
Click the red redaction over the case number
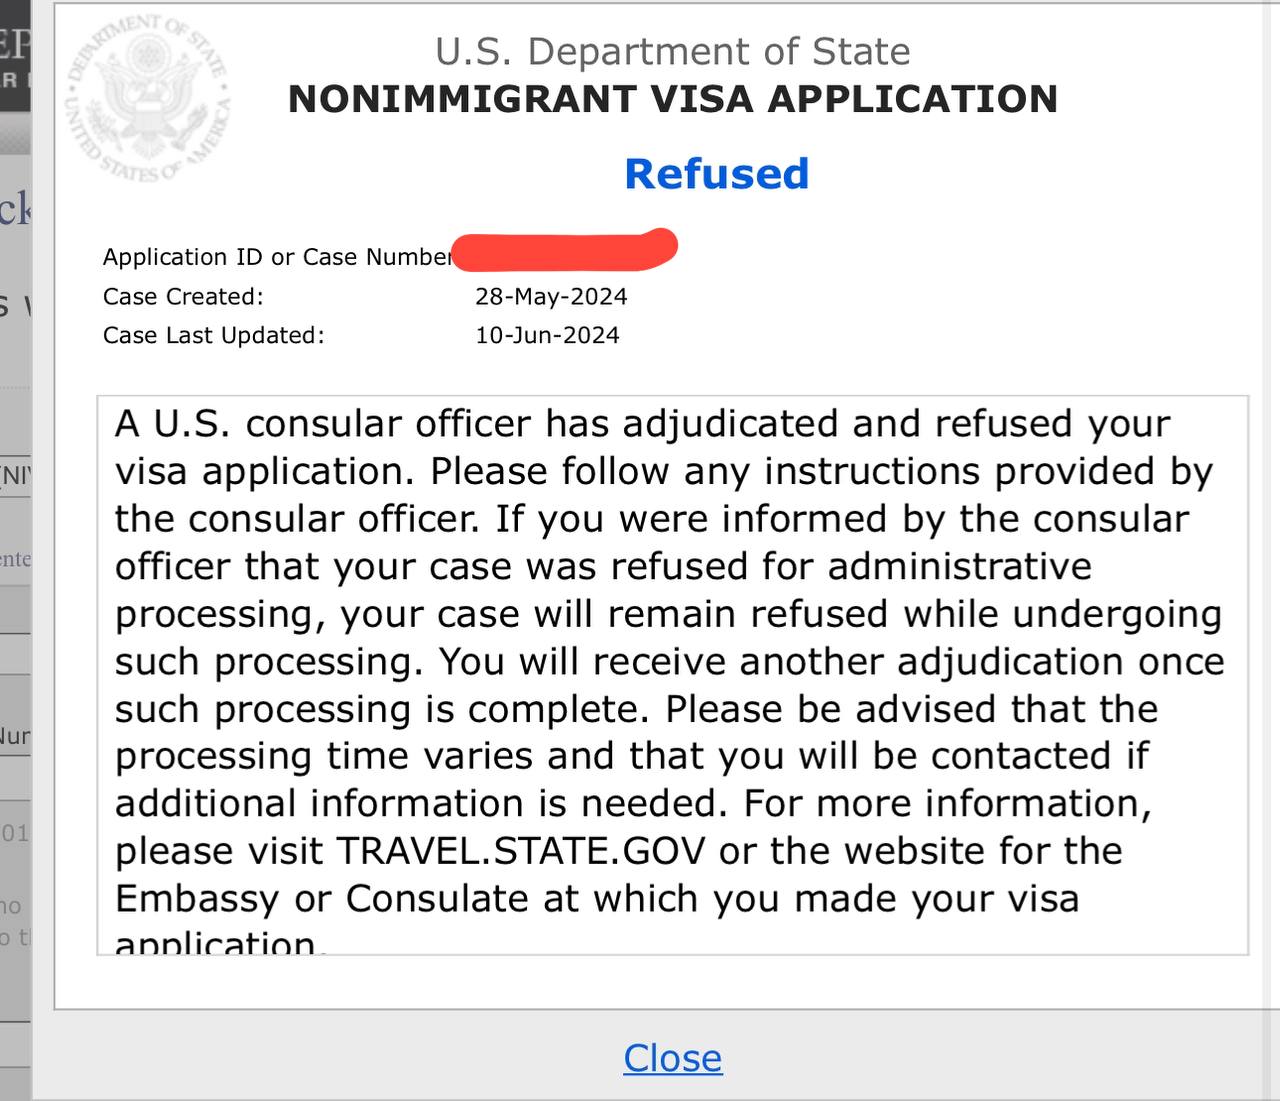(x=565, y=250)
